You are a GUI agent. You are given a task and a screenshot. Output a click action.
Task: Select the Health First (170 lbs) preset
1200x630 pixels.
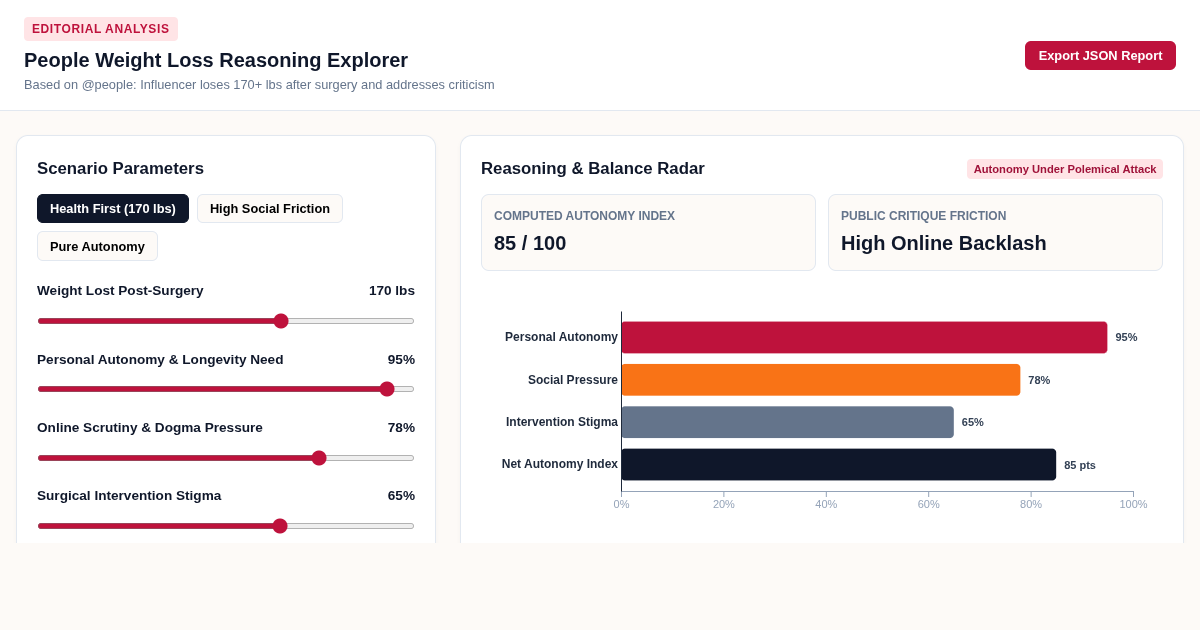point(113,208)
